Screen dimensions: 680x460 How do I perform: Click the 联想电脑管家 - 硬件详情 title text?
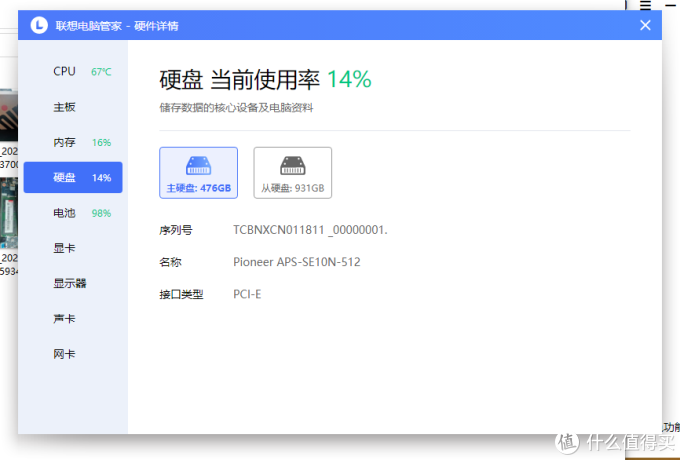[117, 26]
